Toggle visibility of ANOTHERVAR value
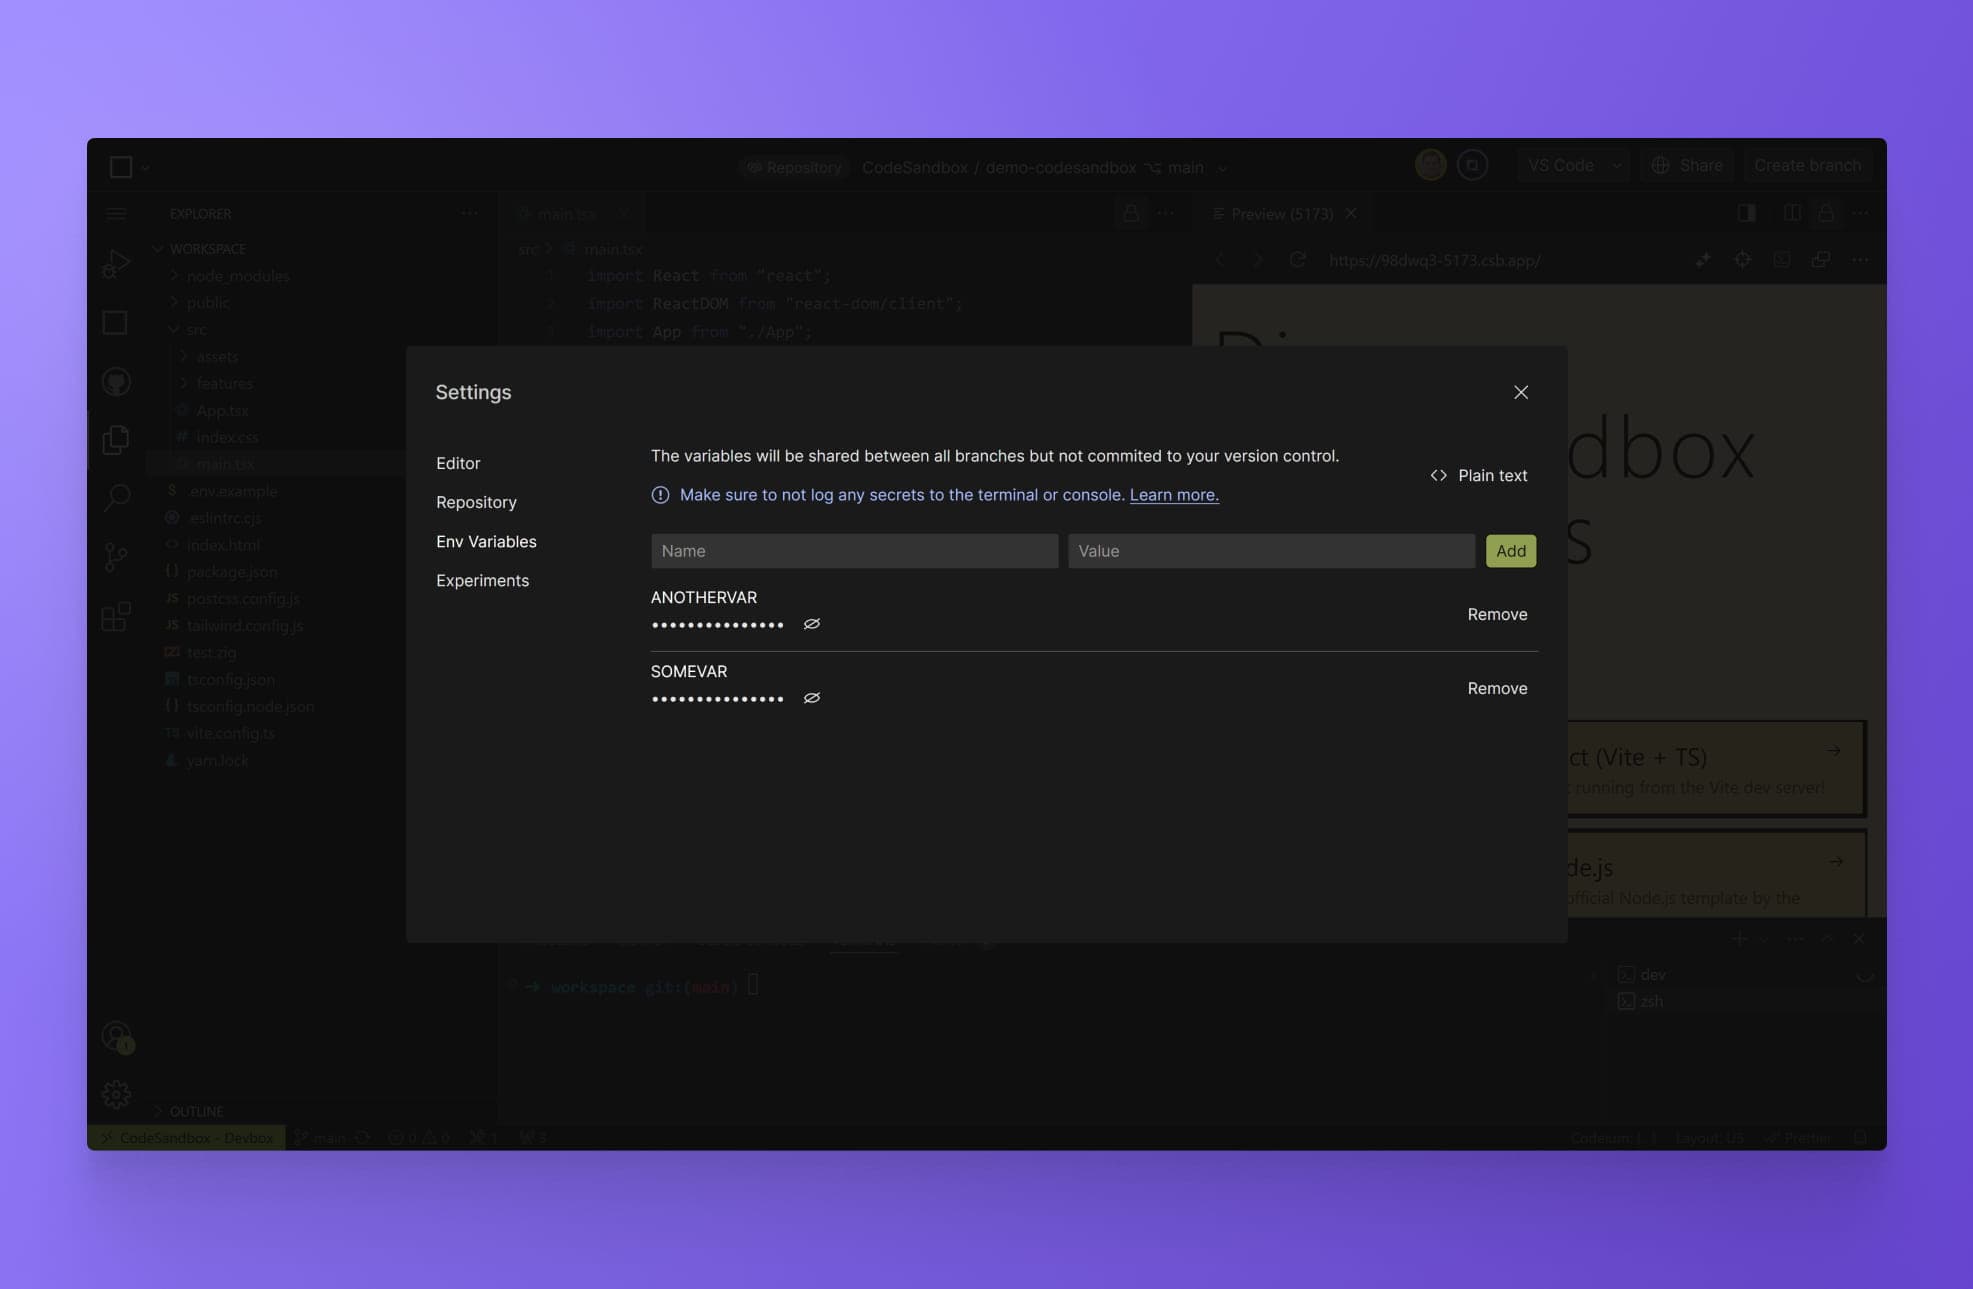The width and height of the screenshot is (1973, 1289). pyautogui.click(x=810, y=624)
